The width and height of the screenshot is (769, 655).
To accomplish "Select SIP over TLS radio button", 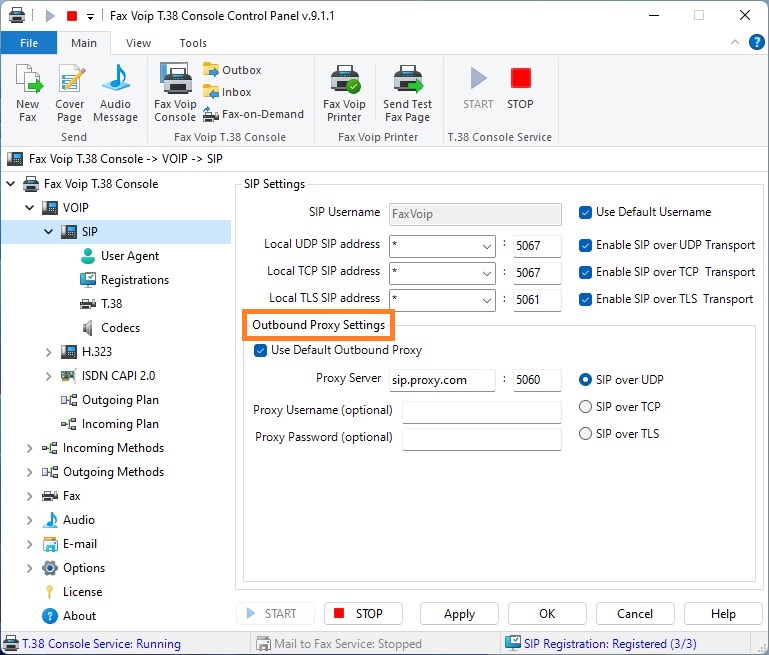I will [x=585, y=433].
